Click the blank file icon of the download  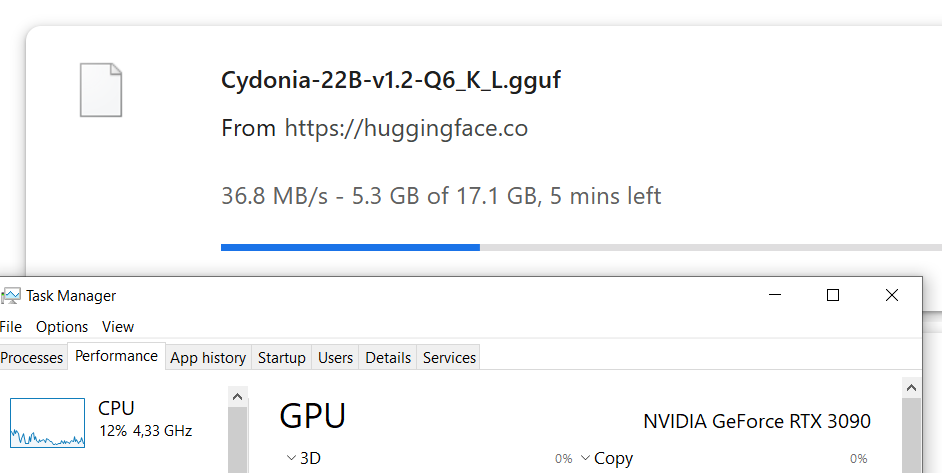click(101, 90)
